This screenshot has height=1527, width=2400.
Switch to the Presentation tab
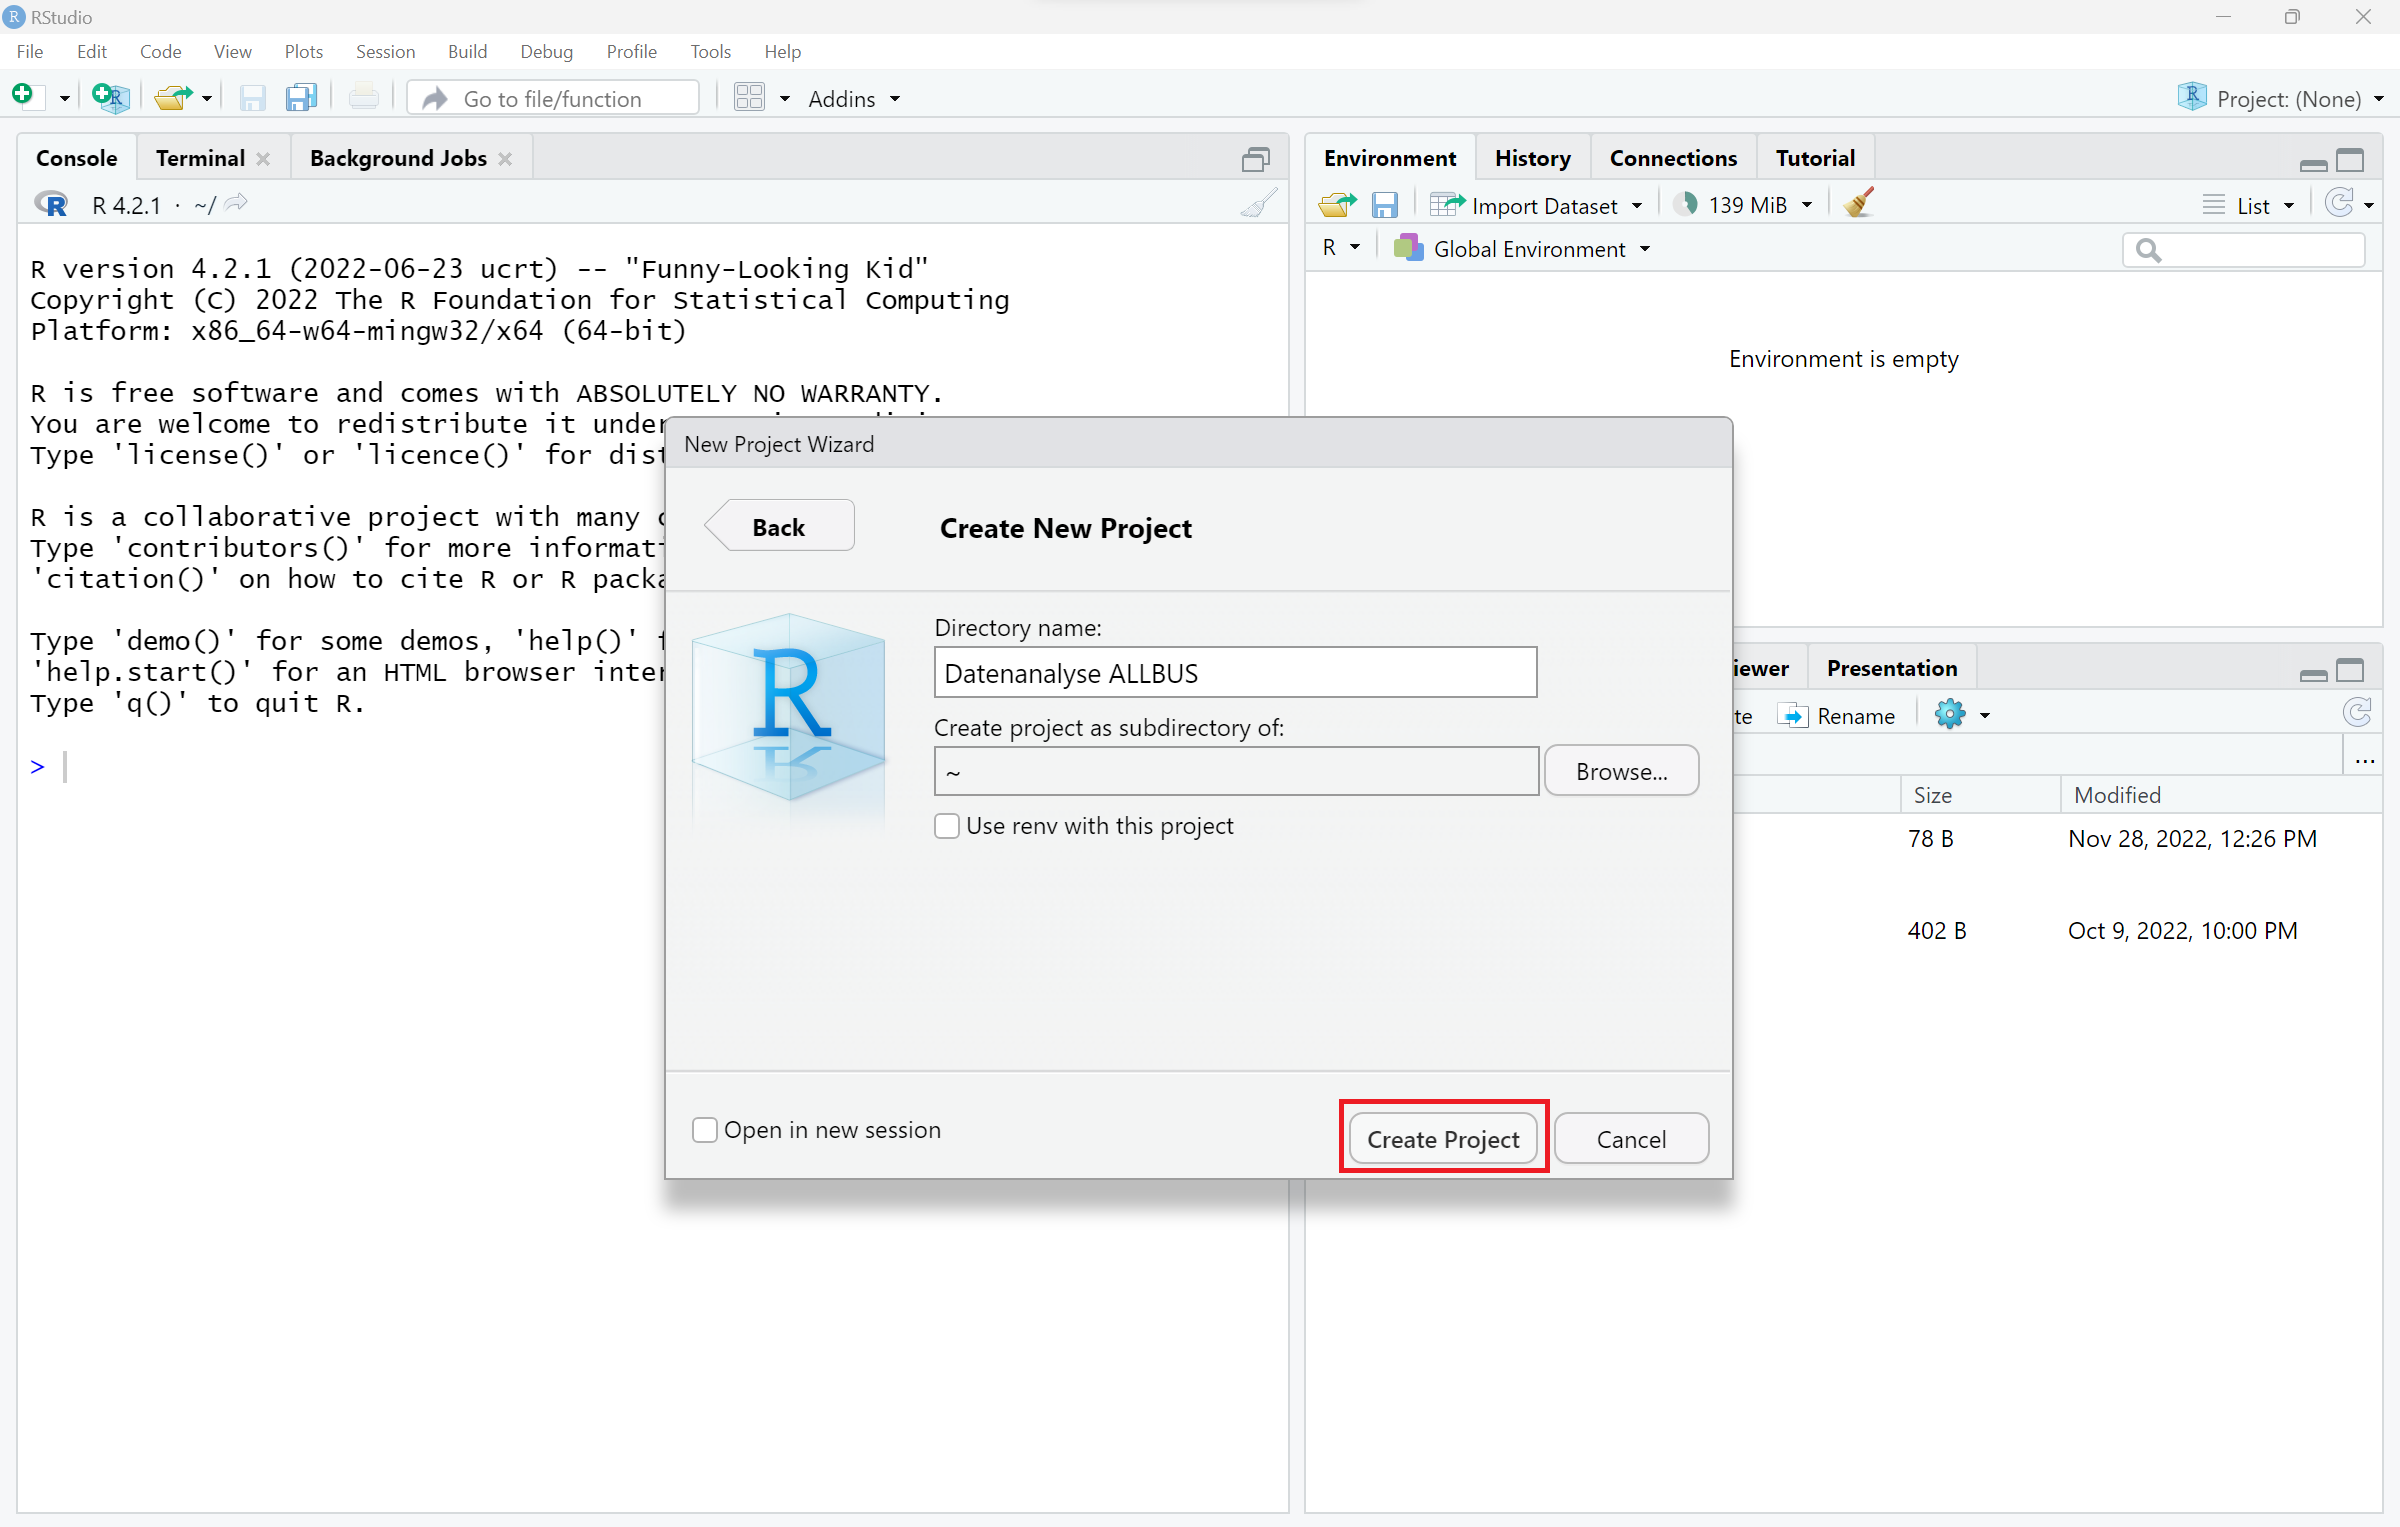pos(1891,668)
